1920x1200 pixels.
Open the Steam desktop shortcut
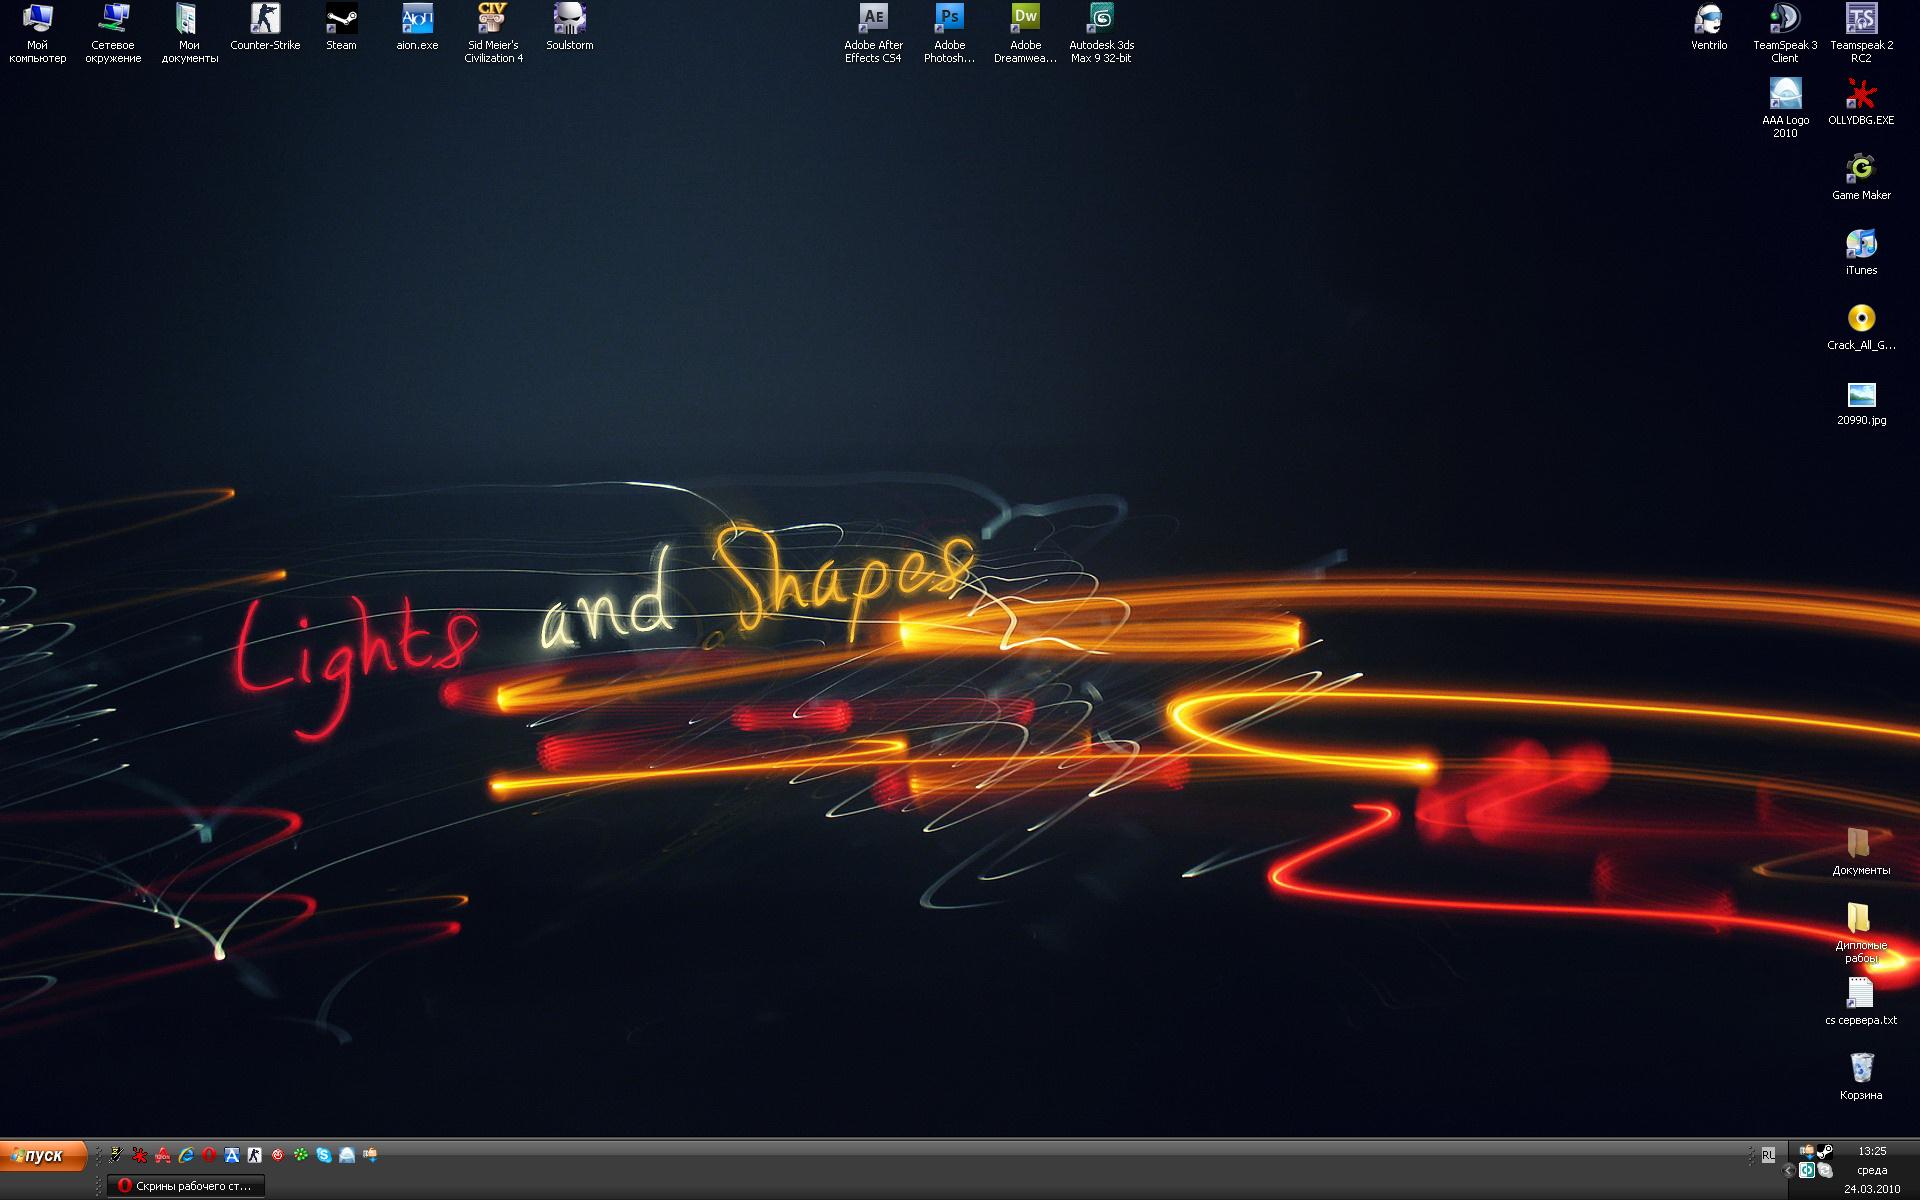coord(341,19)
